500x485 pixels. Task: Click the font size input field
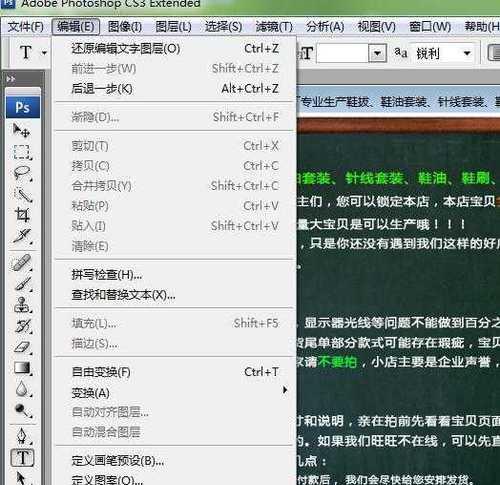(x=343, y=53)
